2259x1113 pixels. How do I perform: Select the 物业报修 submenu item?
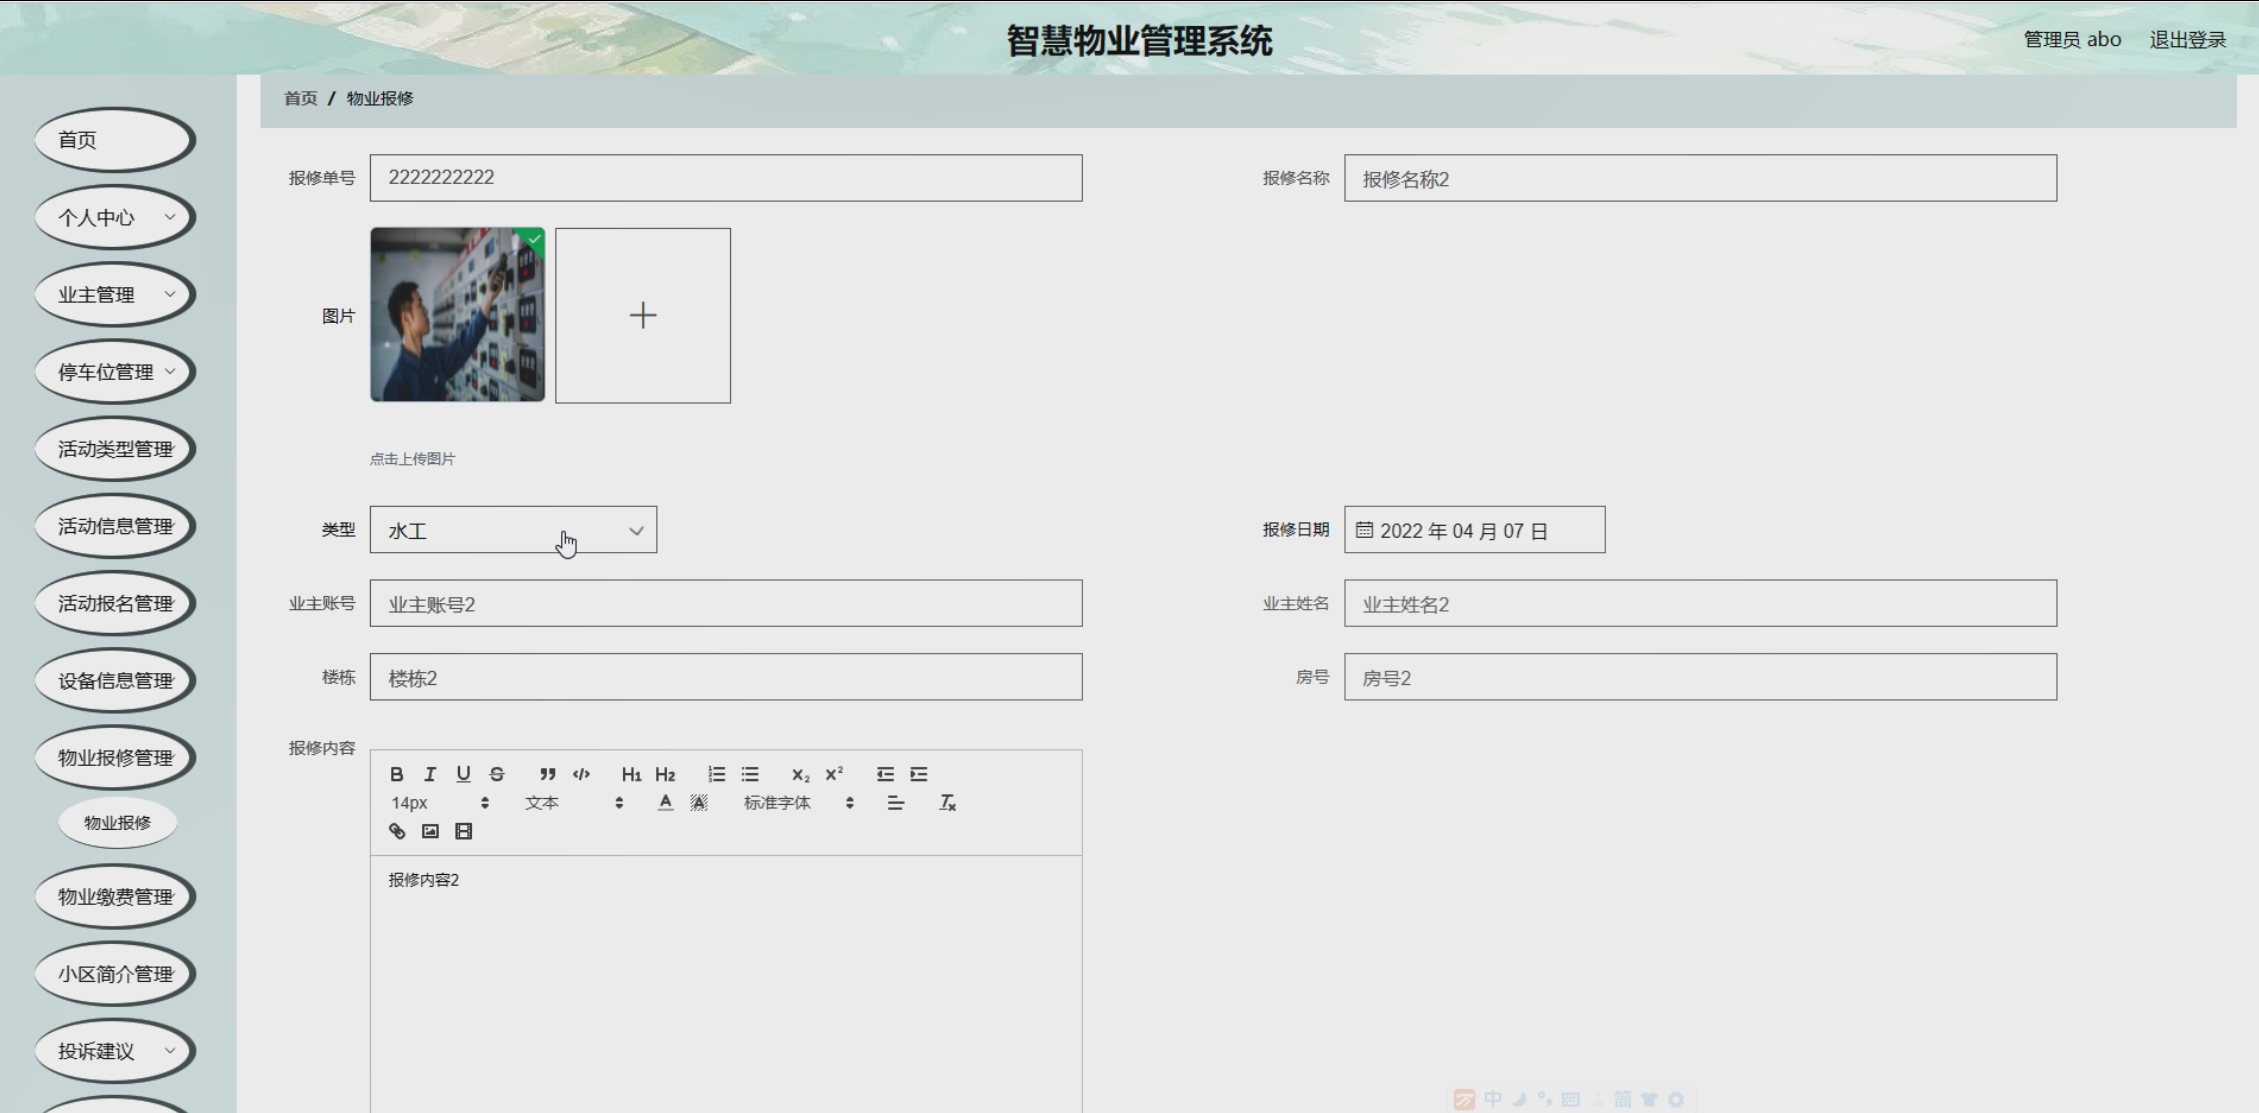pos(117,823)
